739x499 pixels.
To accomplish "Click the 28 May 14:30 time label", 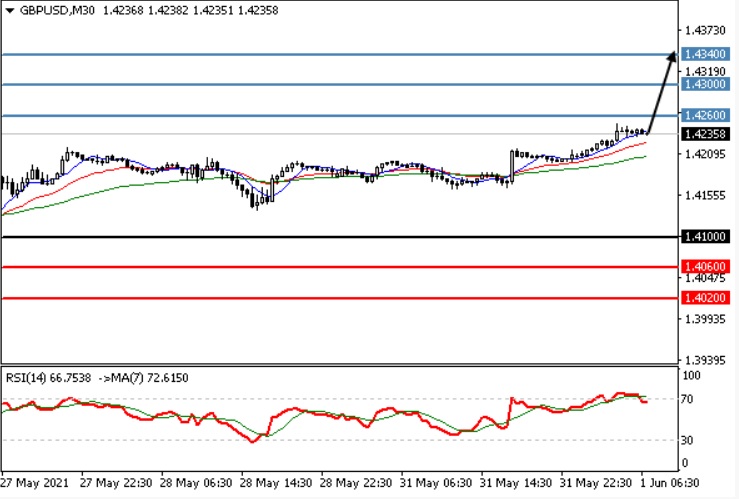I will [x=276, y=483].
